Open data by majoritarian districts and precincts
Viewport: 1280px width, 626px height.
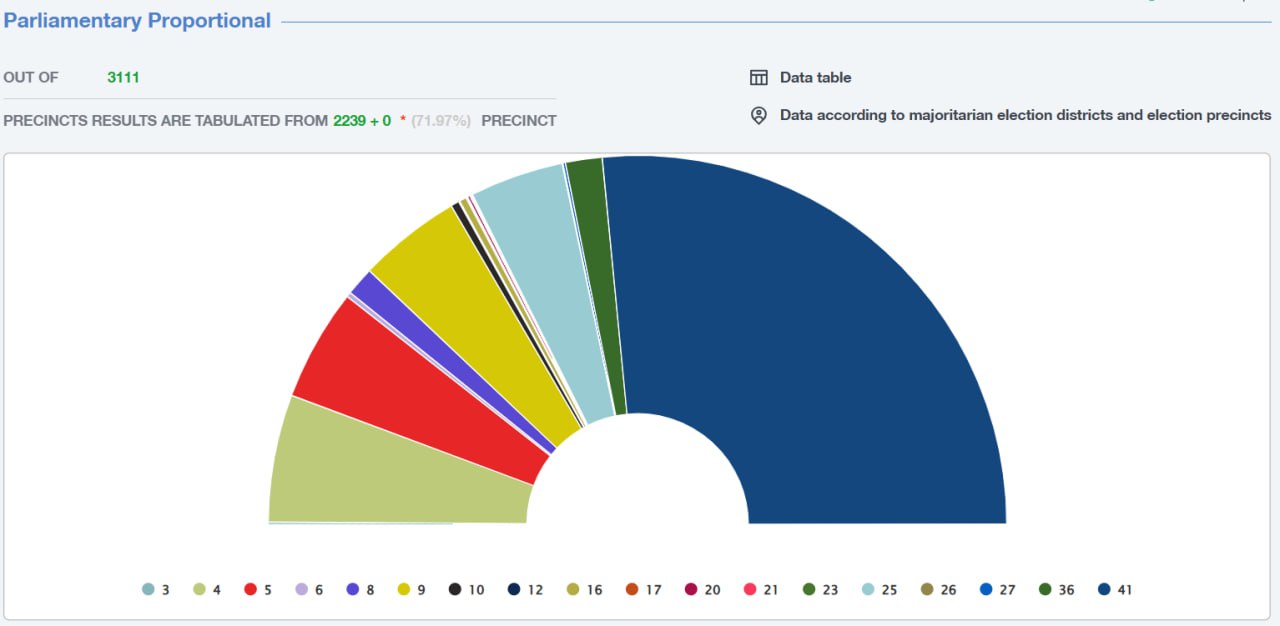[1025, 115]
